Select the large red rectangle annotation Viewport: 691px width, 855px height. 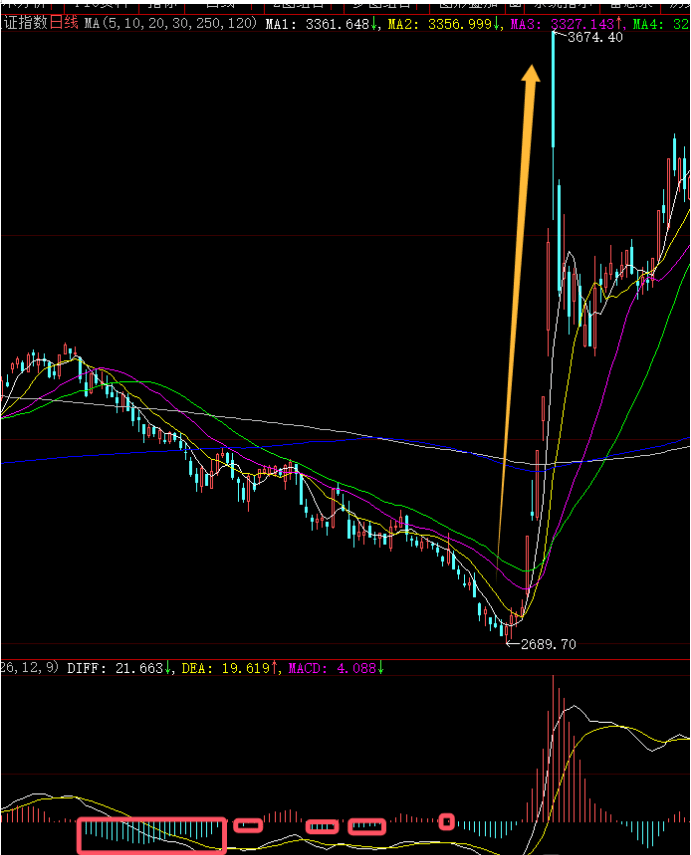click(152, 835)
